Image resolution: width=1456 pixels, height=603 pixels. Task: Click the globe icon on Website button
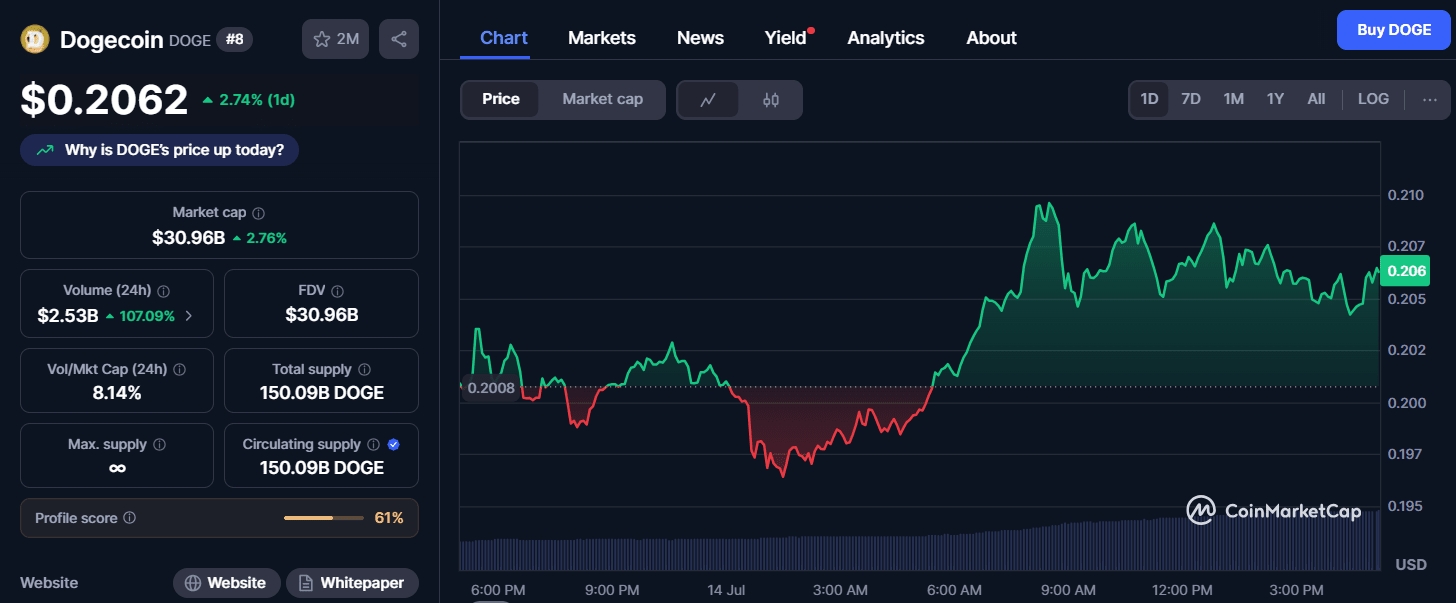(x=193, y=583)
